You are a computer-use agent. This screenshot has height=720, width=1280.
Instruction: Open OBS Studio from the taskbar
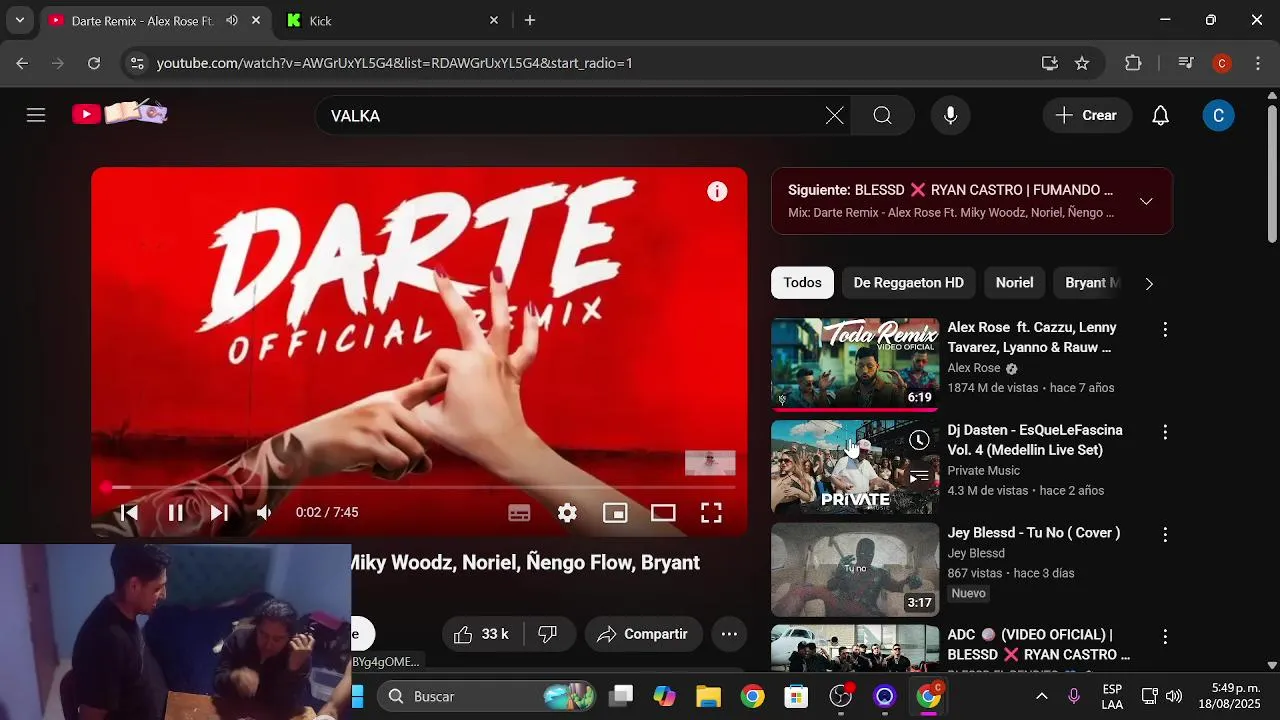tap(840, 696)
